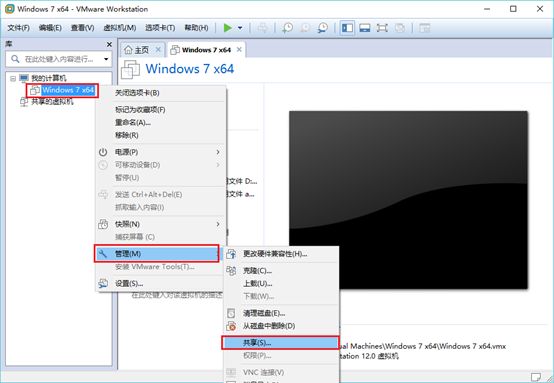
Task: Open the 文件(F) menu
Action: (18, 28)
